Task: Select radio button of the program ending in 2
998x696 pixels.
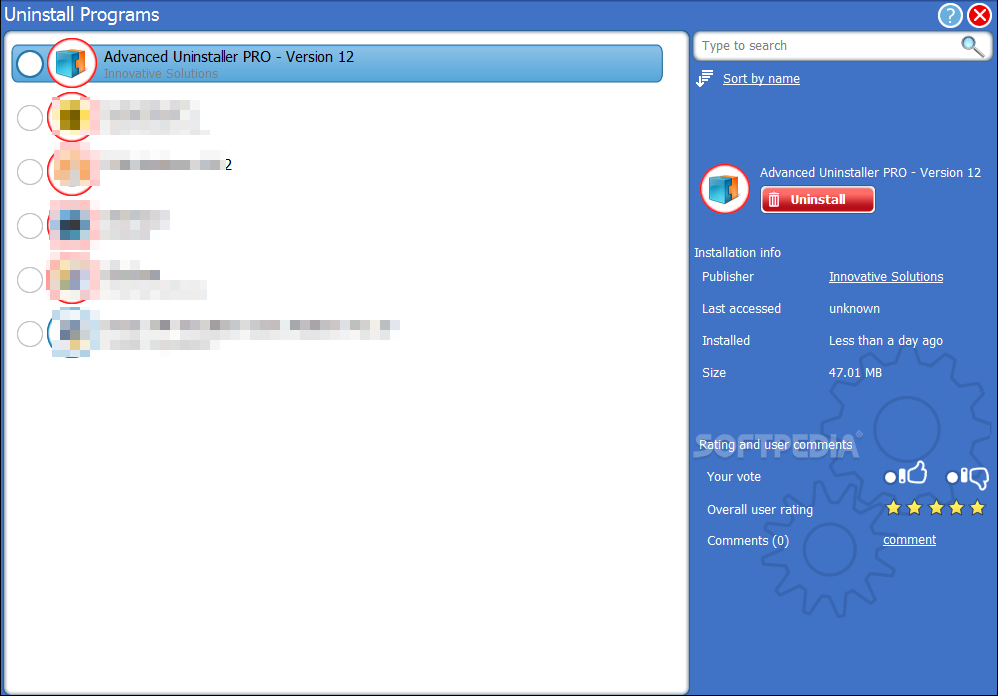Action: pos(29,172)
